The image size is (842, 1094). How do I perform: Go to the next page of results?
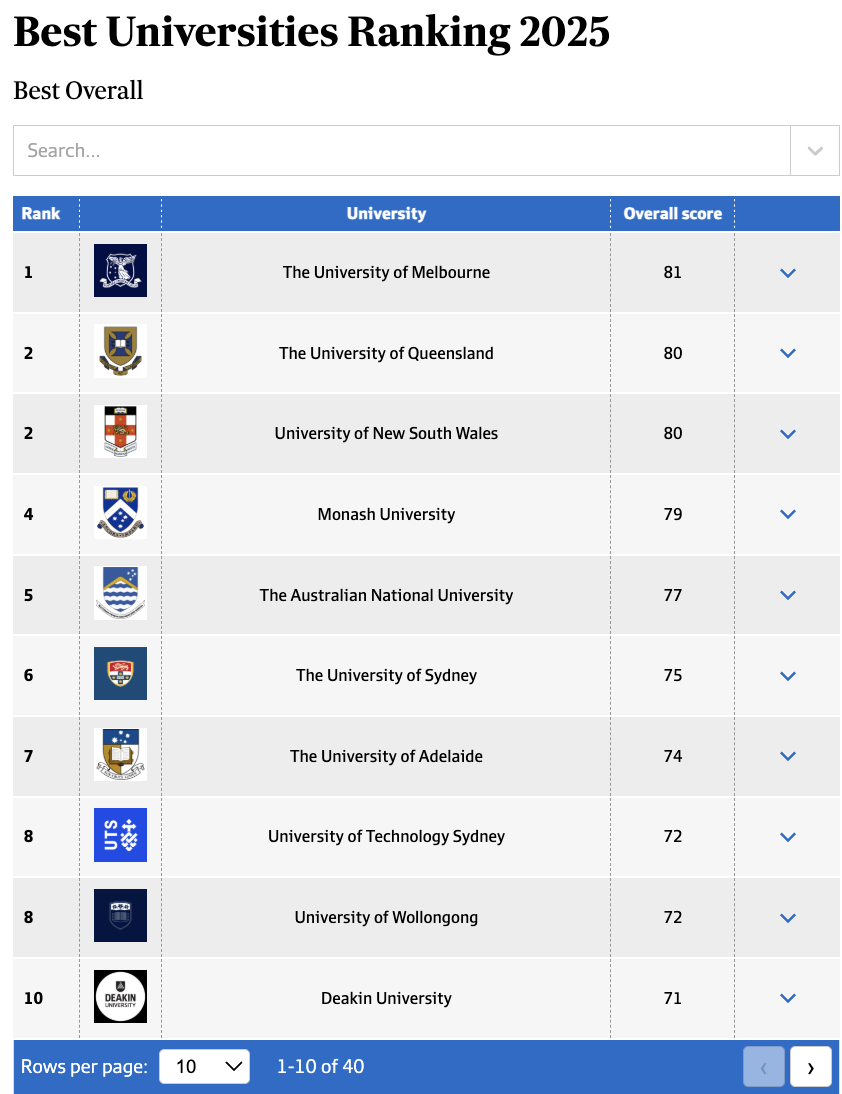tap(810, 1067)
